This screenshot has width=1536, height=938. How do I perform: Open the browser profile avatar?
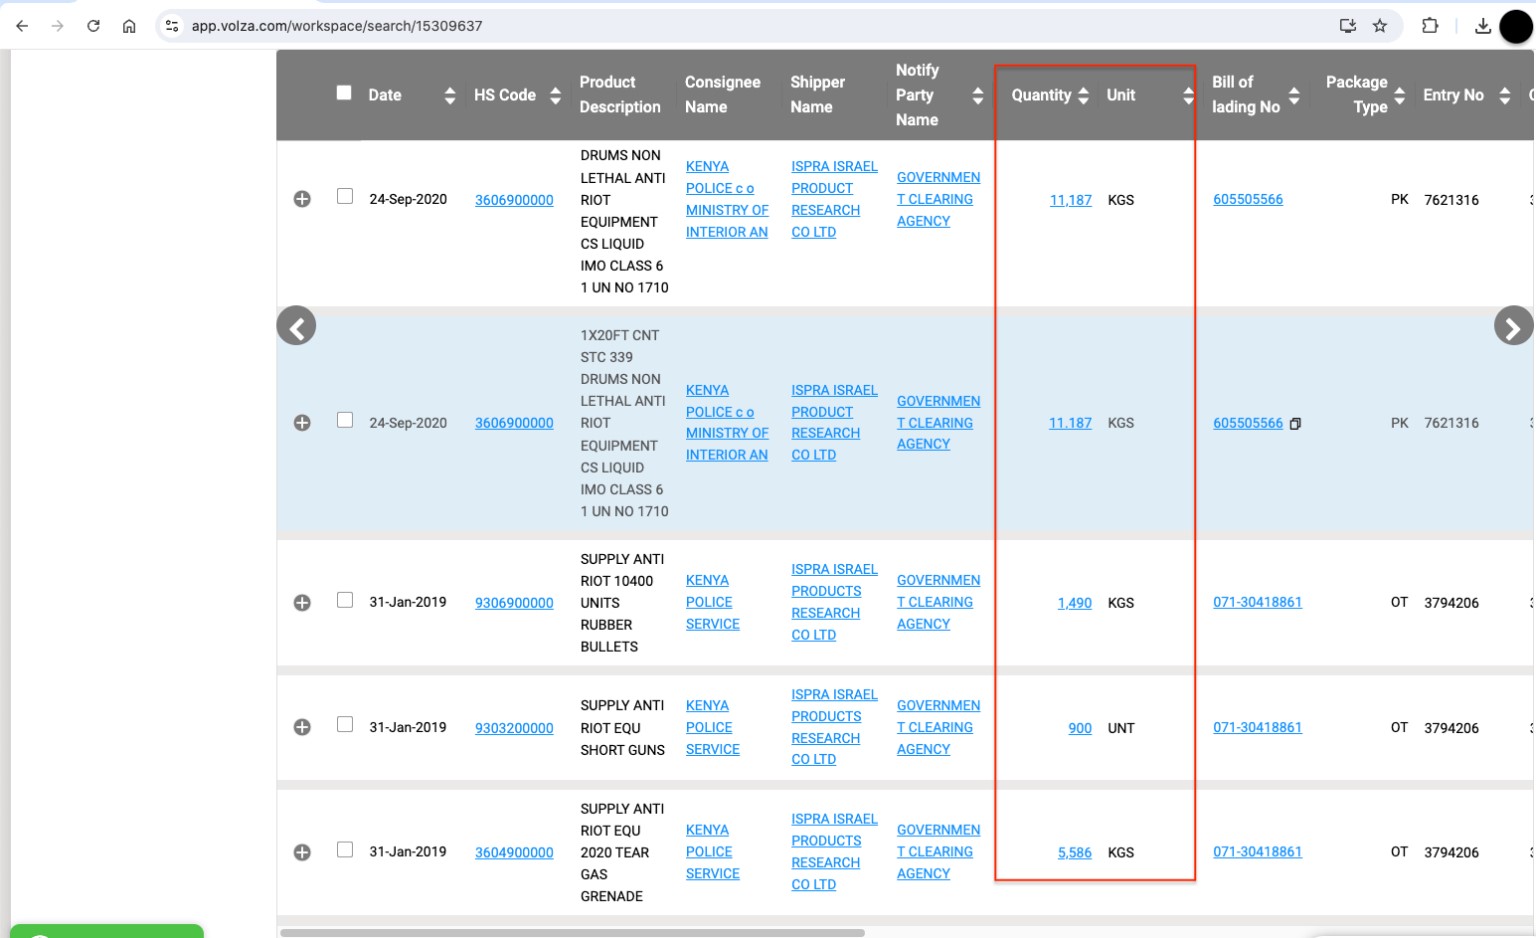tap(1516, 27)
